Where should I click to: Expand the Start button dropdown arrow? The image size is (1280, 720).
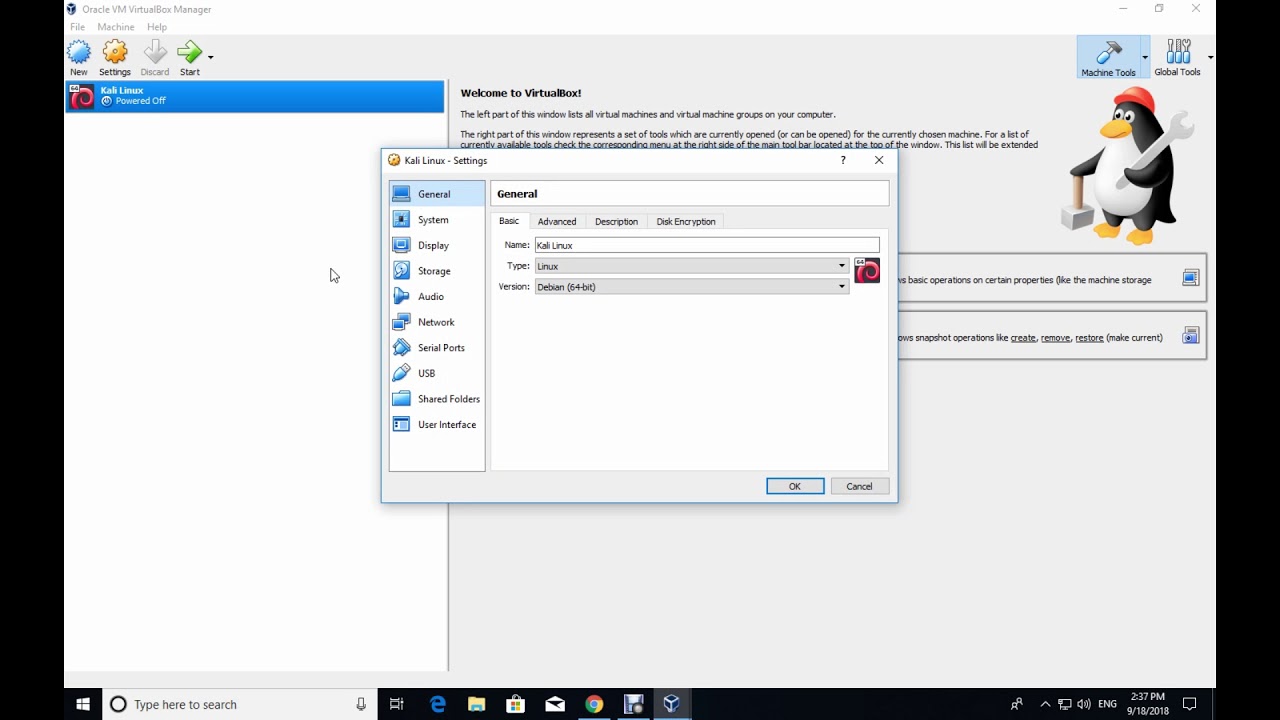tap(210, 57)
